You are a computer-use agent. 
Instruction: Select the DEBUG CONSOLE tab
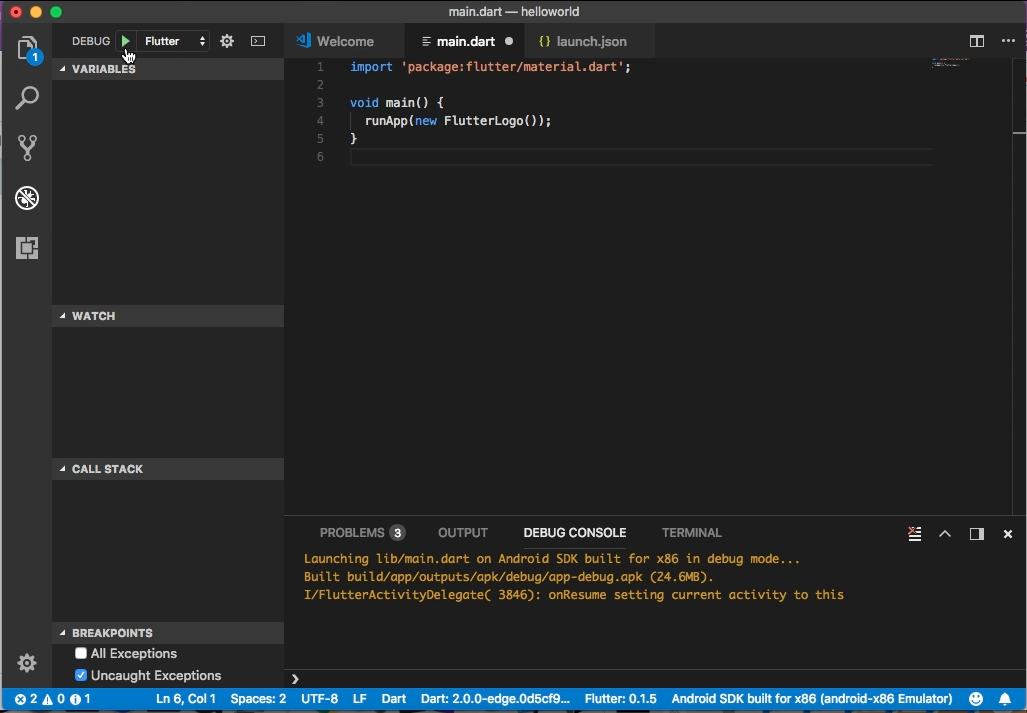574,533
